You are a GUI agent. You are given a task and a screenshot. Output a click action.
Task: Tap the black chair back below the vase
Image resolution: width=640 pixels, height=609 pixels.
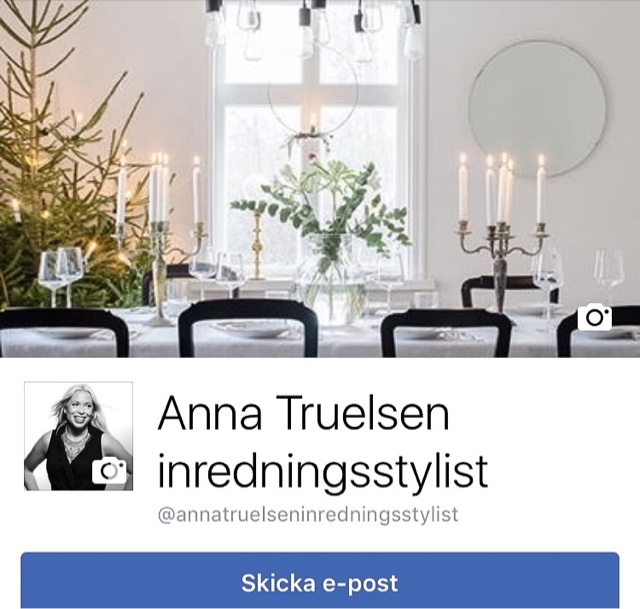(x=248, y=331)
